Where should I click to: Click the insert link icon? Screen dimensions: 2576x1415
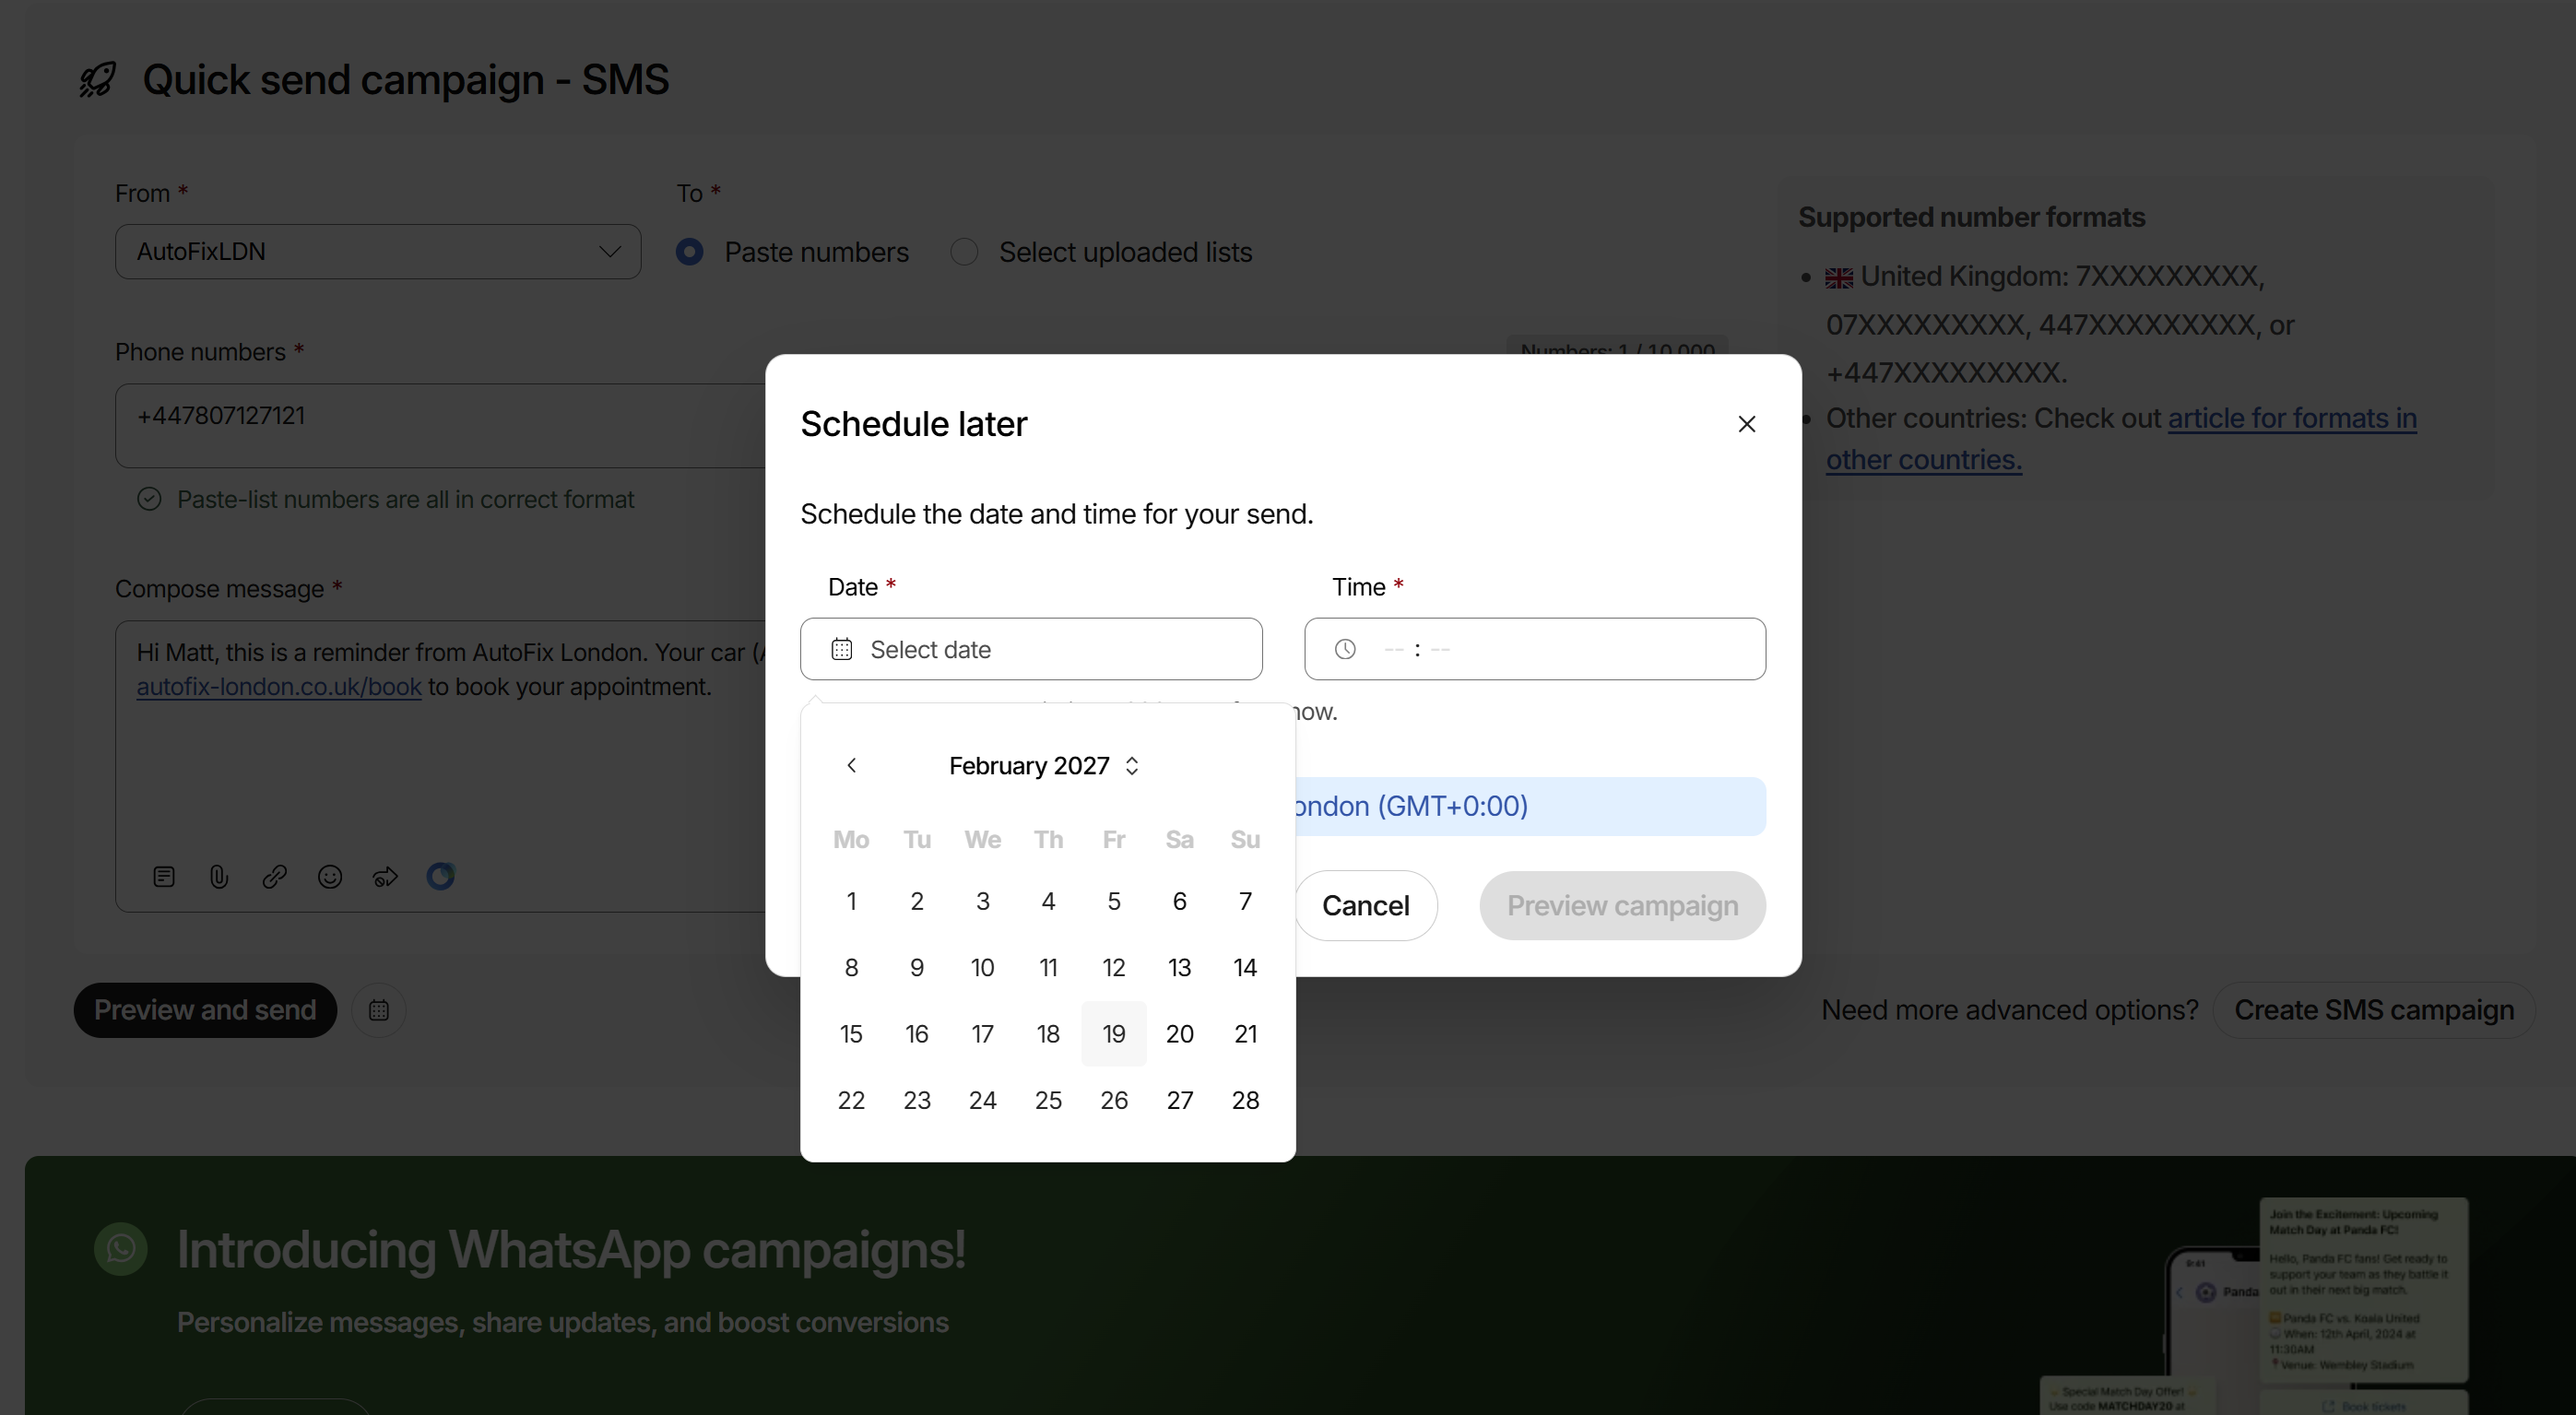tap(274, 877)
